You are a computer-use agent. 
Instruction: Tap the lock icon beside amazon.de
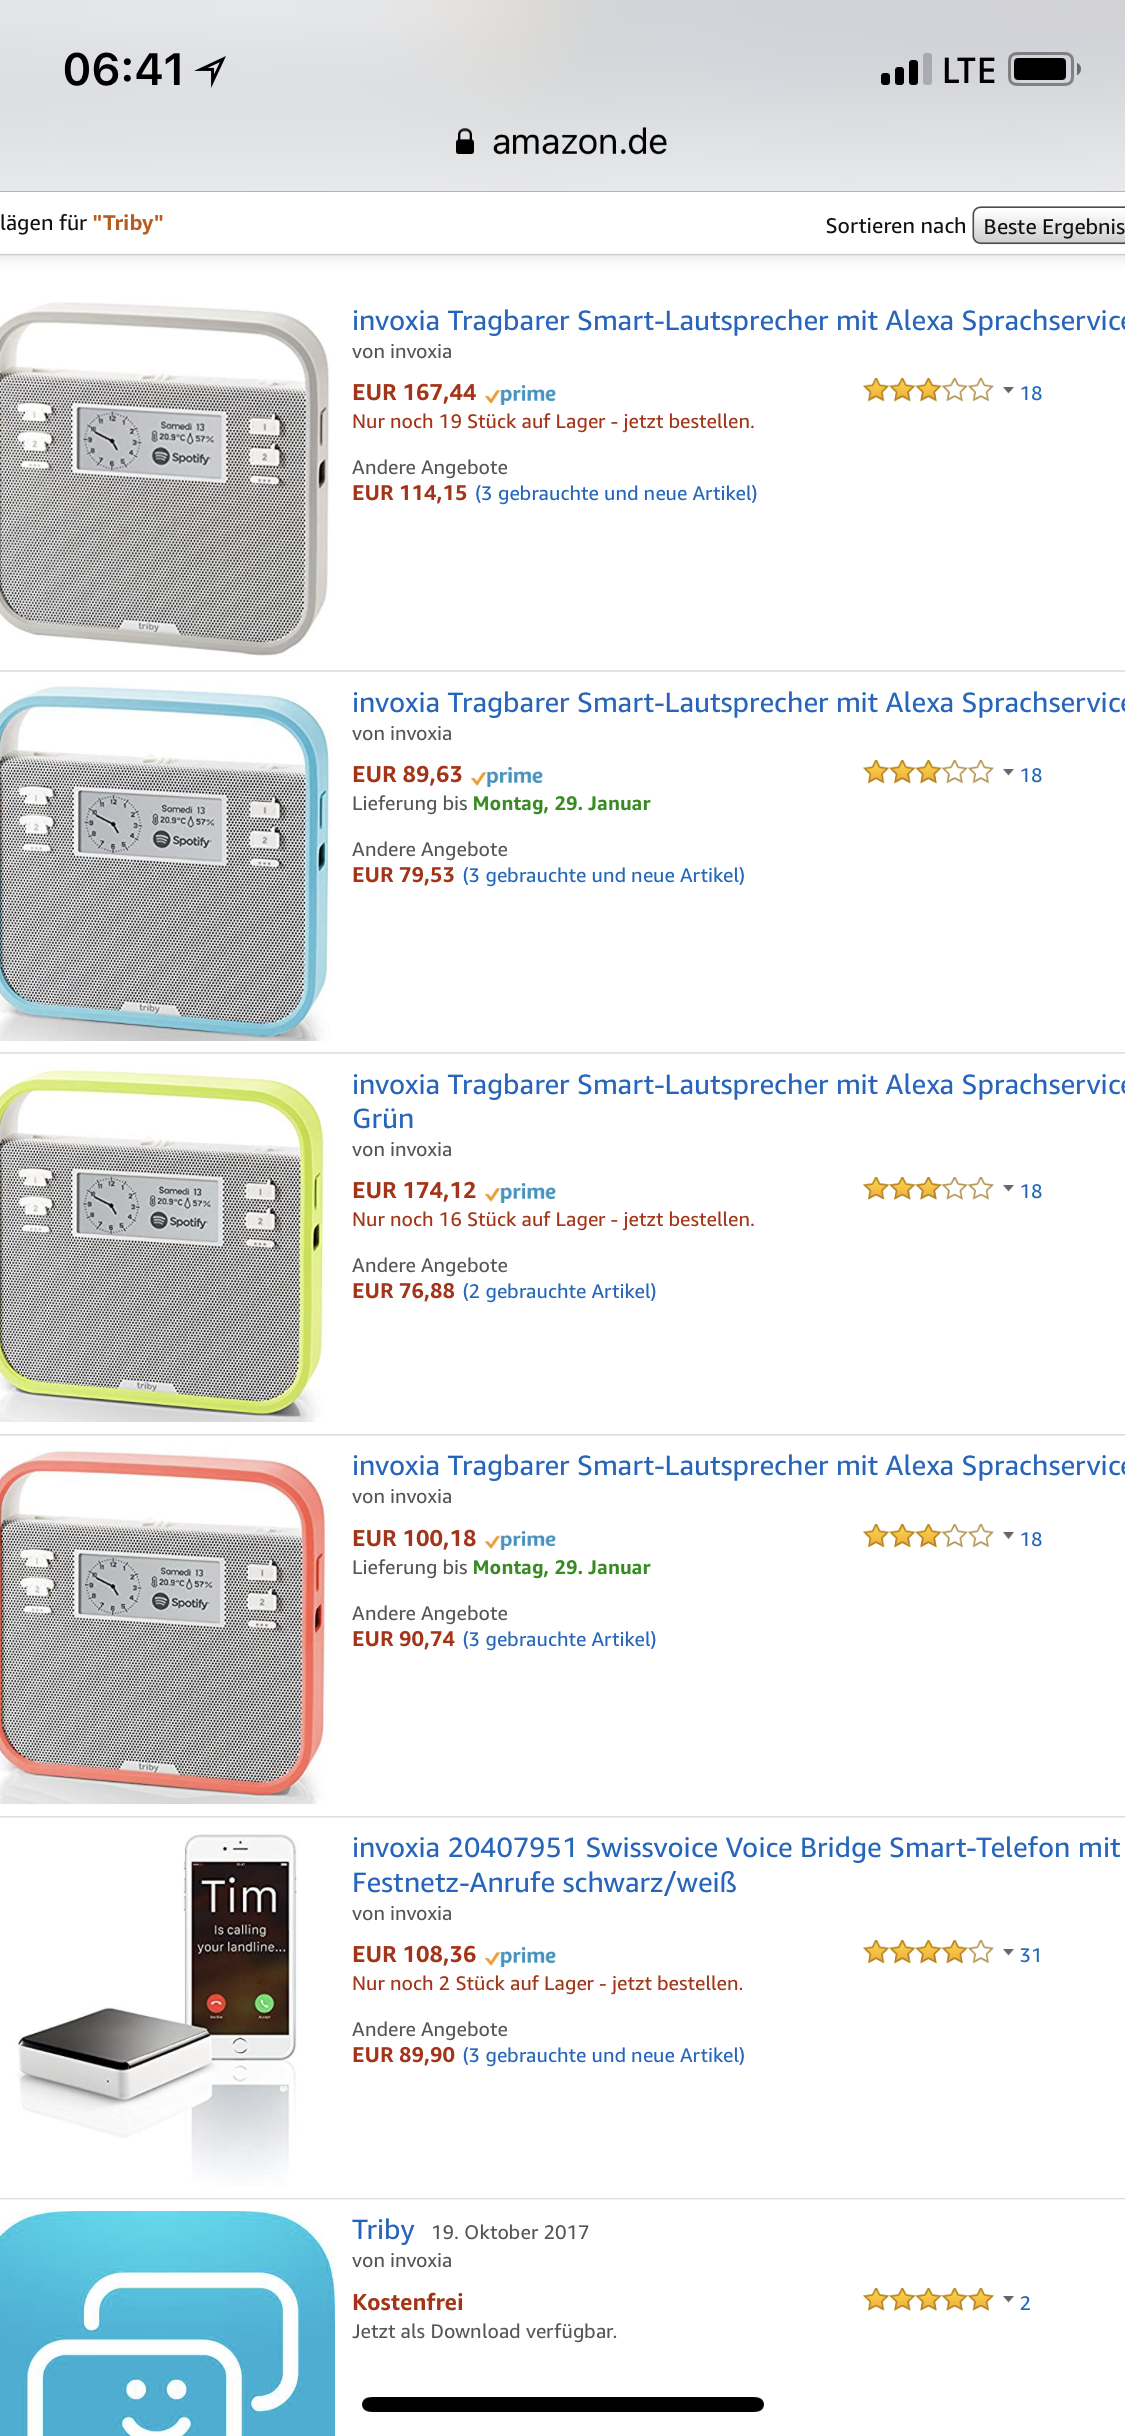[x=465, y=142]
